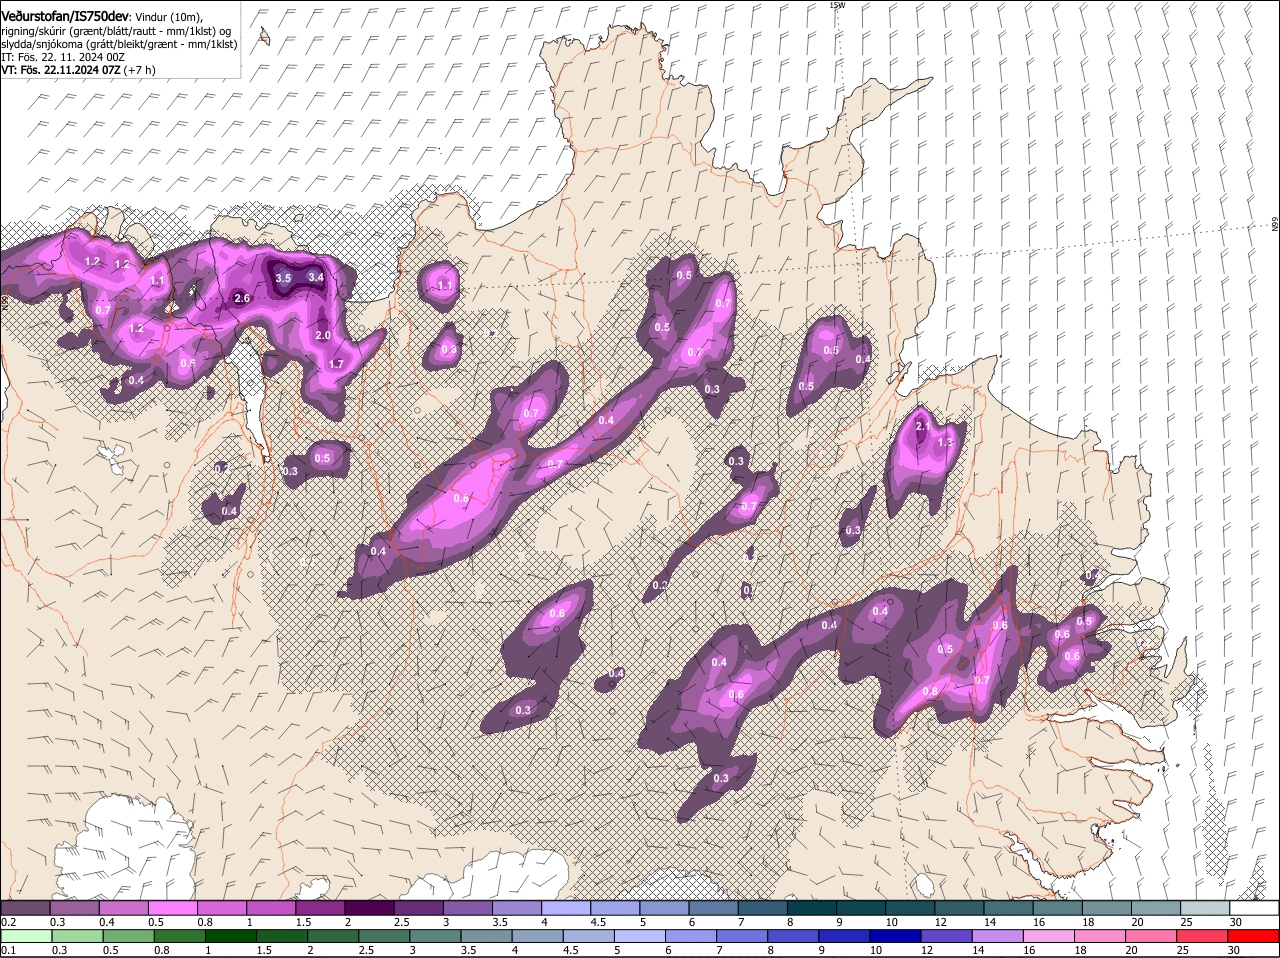The height and width of the screenshot is (958, 1280).
Task: Click the 2.0 value label on the map
Action: point(323,336)
